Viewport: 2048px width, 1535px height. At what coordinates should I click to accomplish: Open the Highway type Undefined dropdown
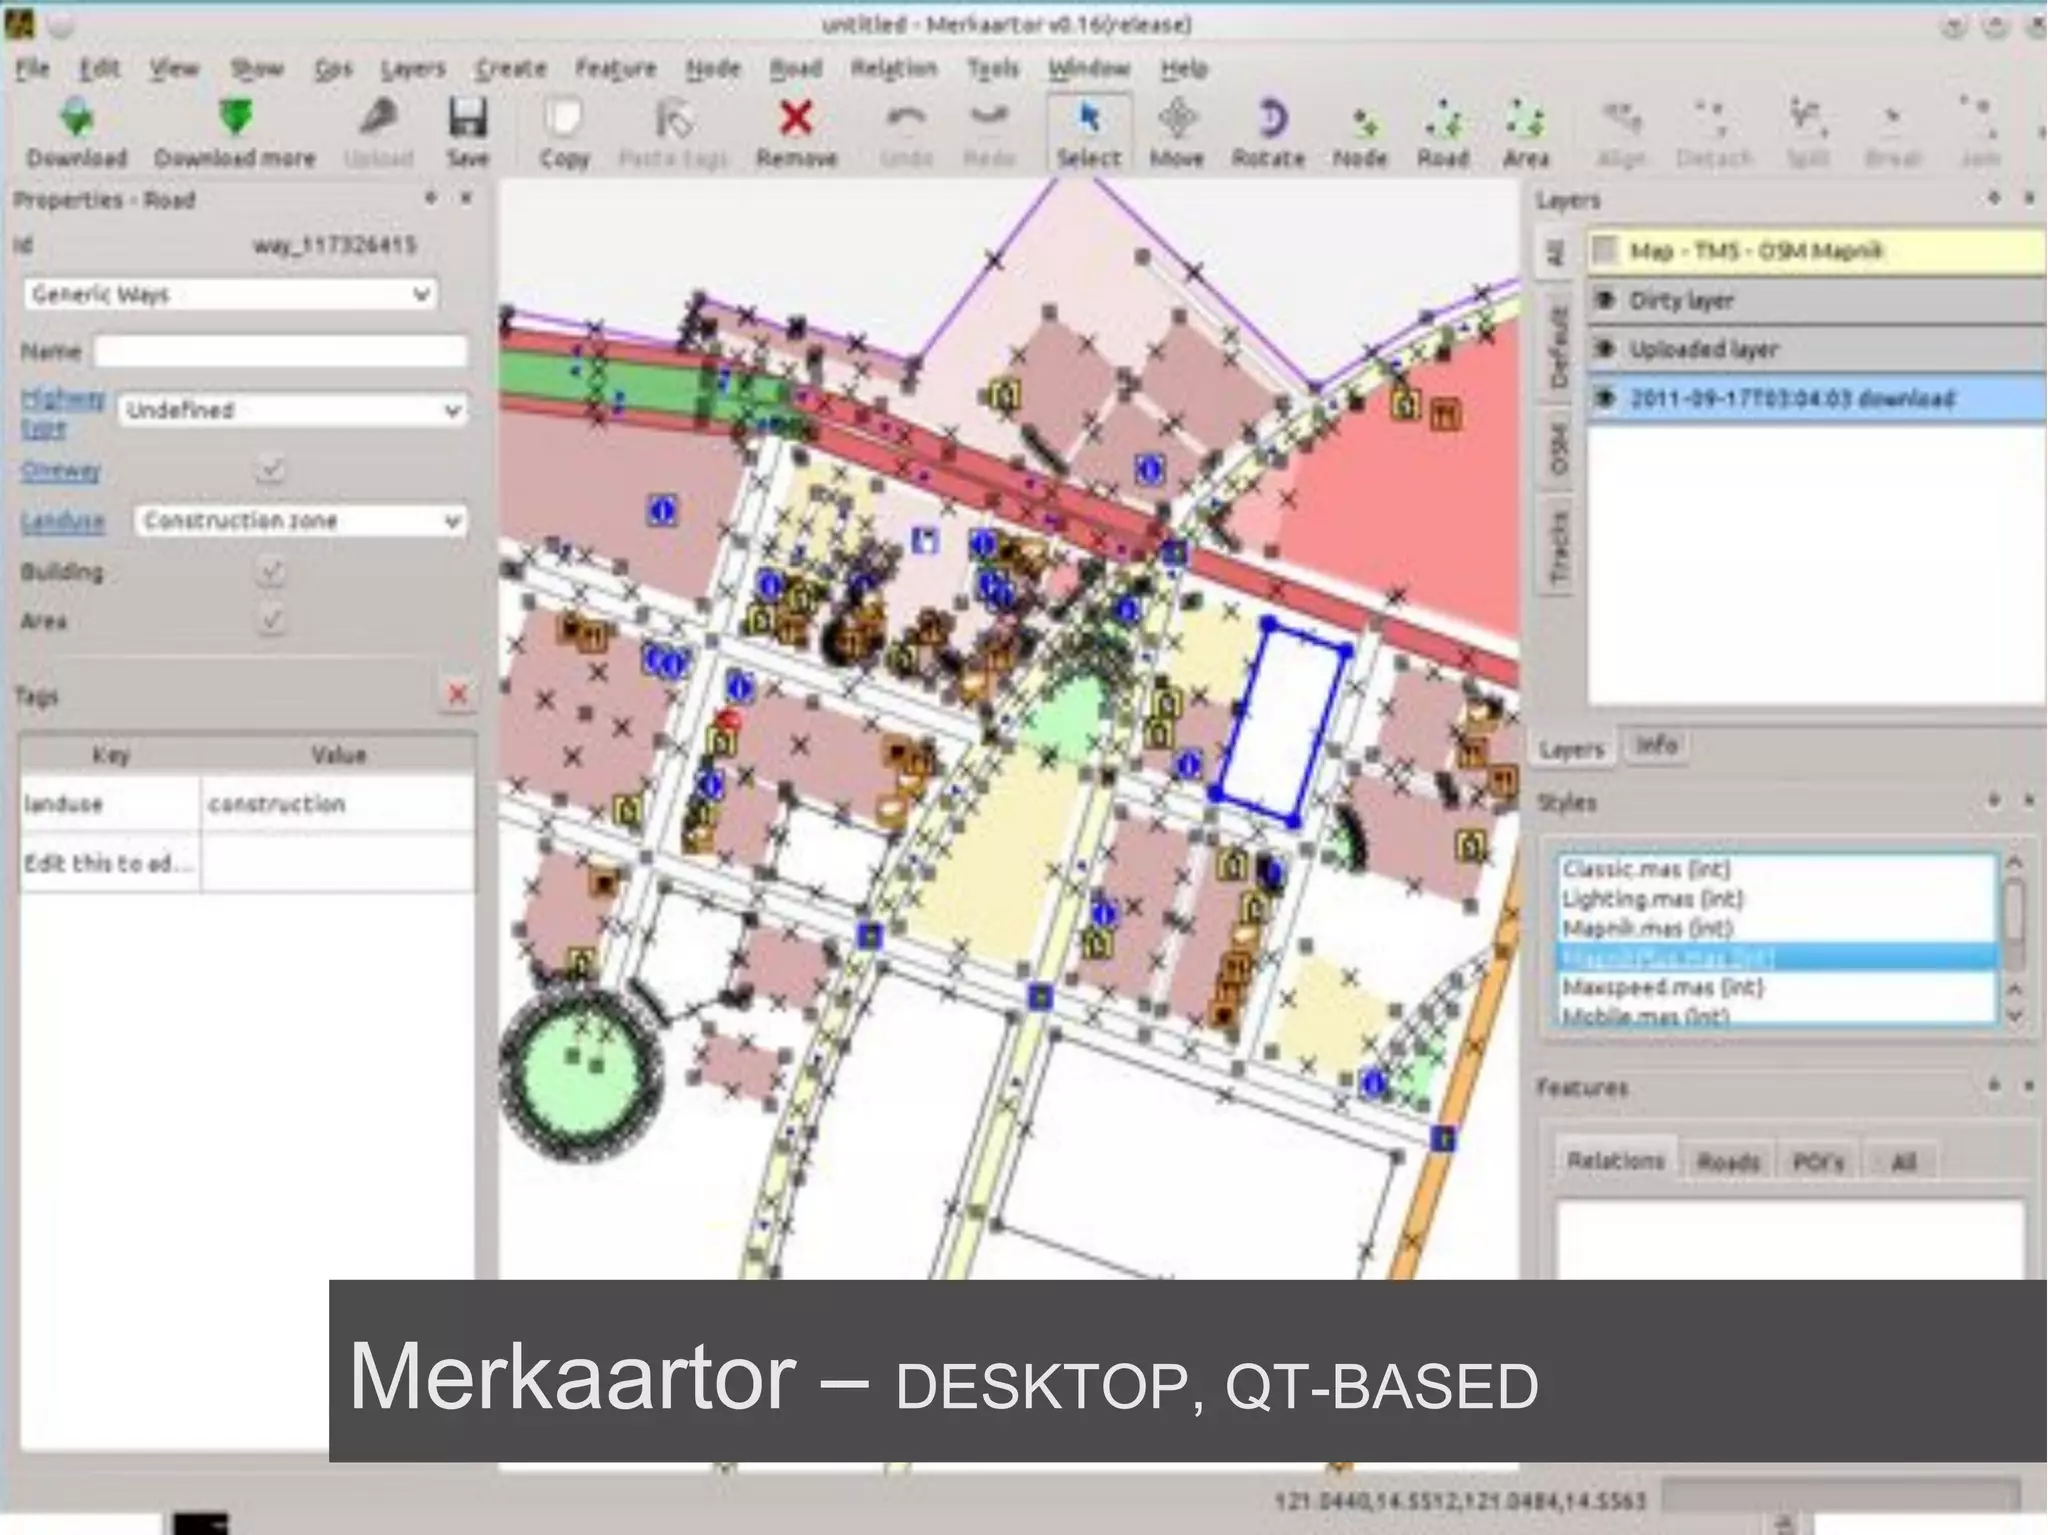(293, 410)
